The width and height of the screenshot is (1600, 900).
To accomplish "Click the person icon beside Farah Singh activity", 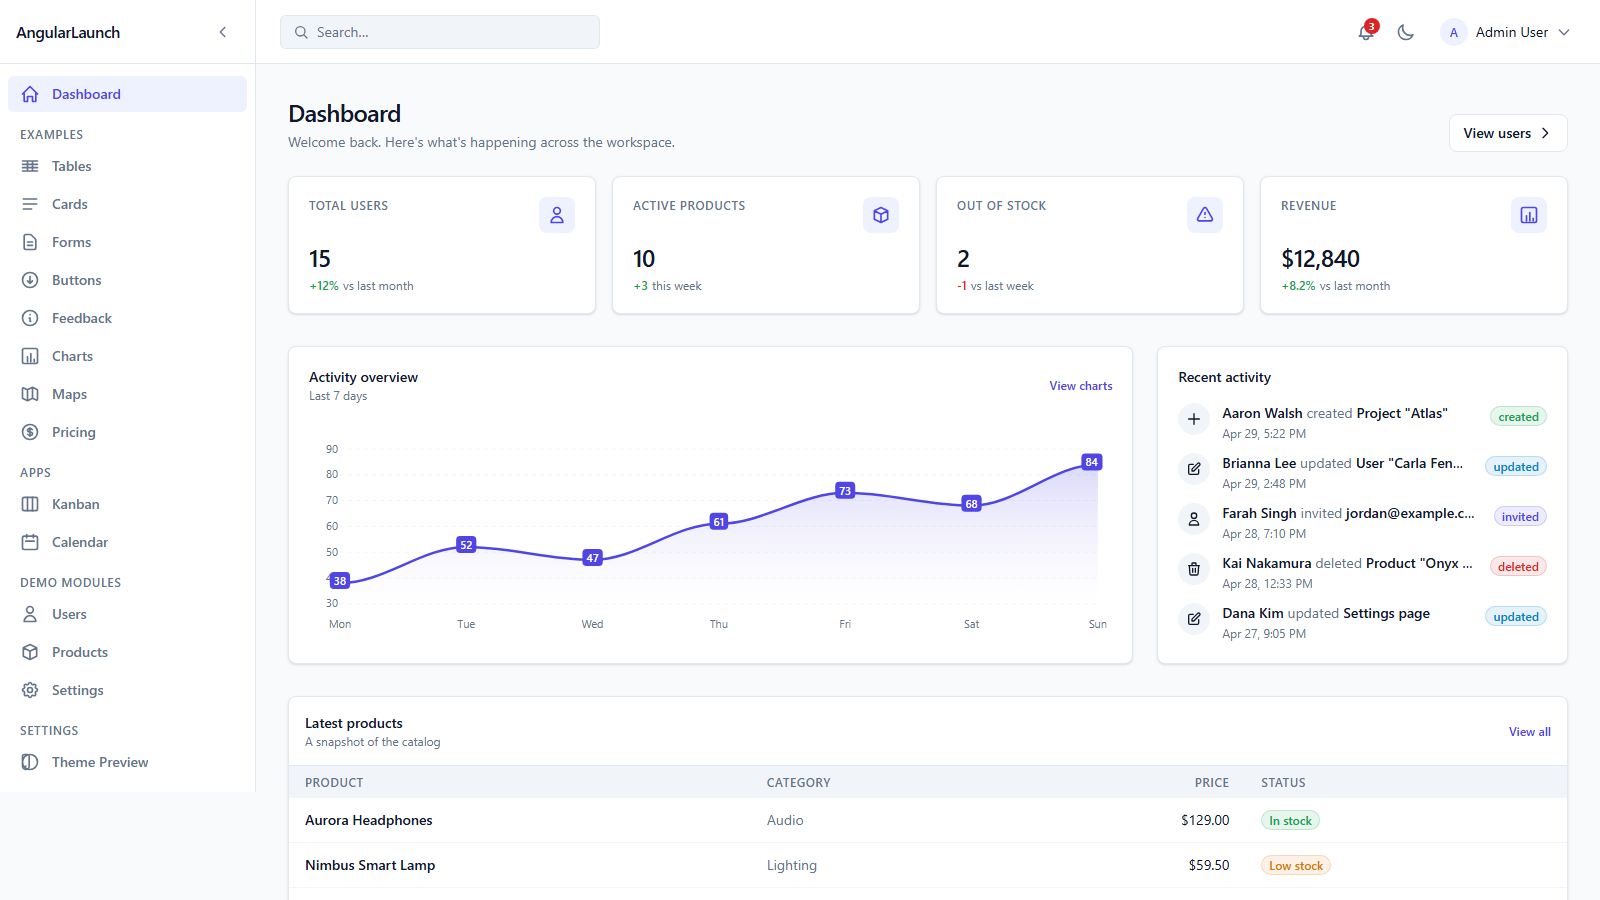I will (x=1194, y=519).
